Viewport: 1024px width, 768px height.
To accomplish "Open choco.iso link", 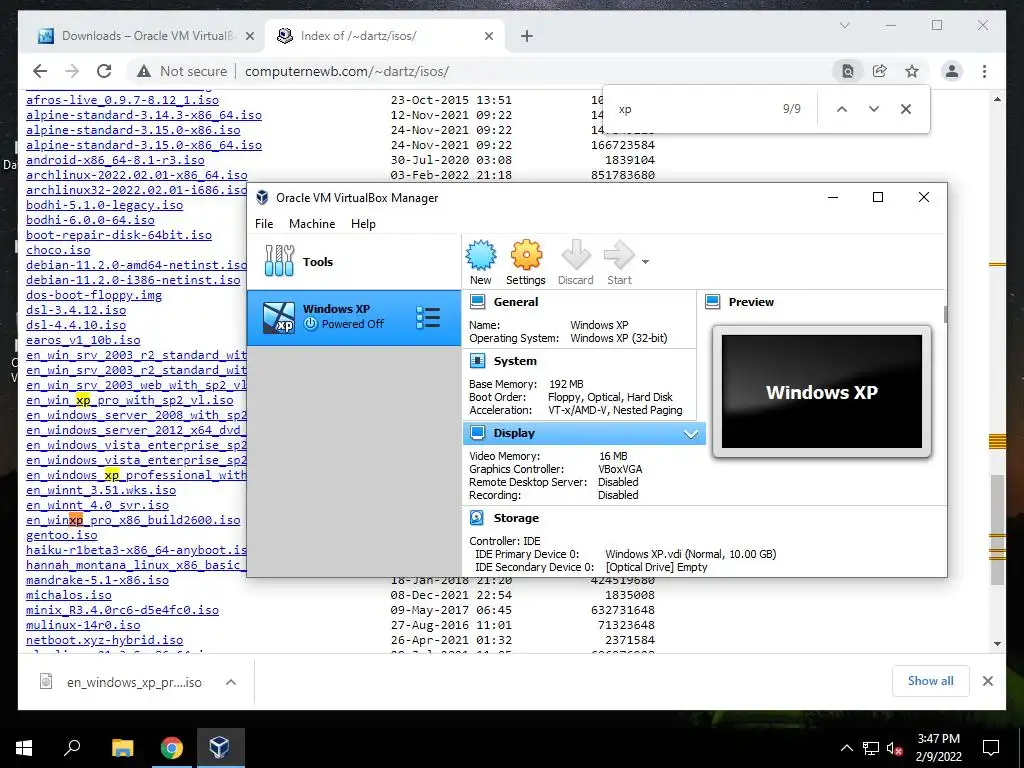I will point(58,250).
